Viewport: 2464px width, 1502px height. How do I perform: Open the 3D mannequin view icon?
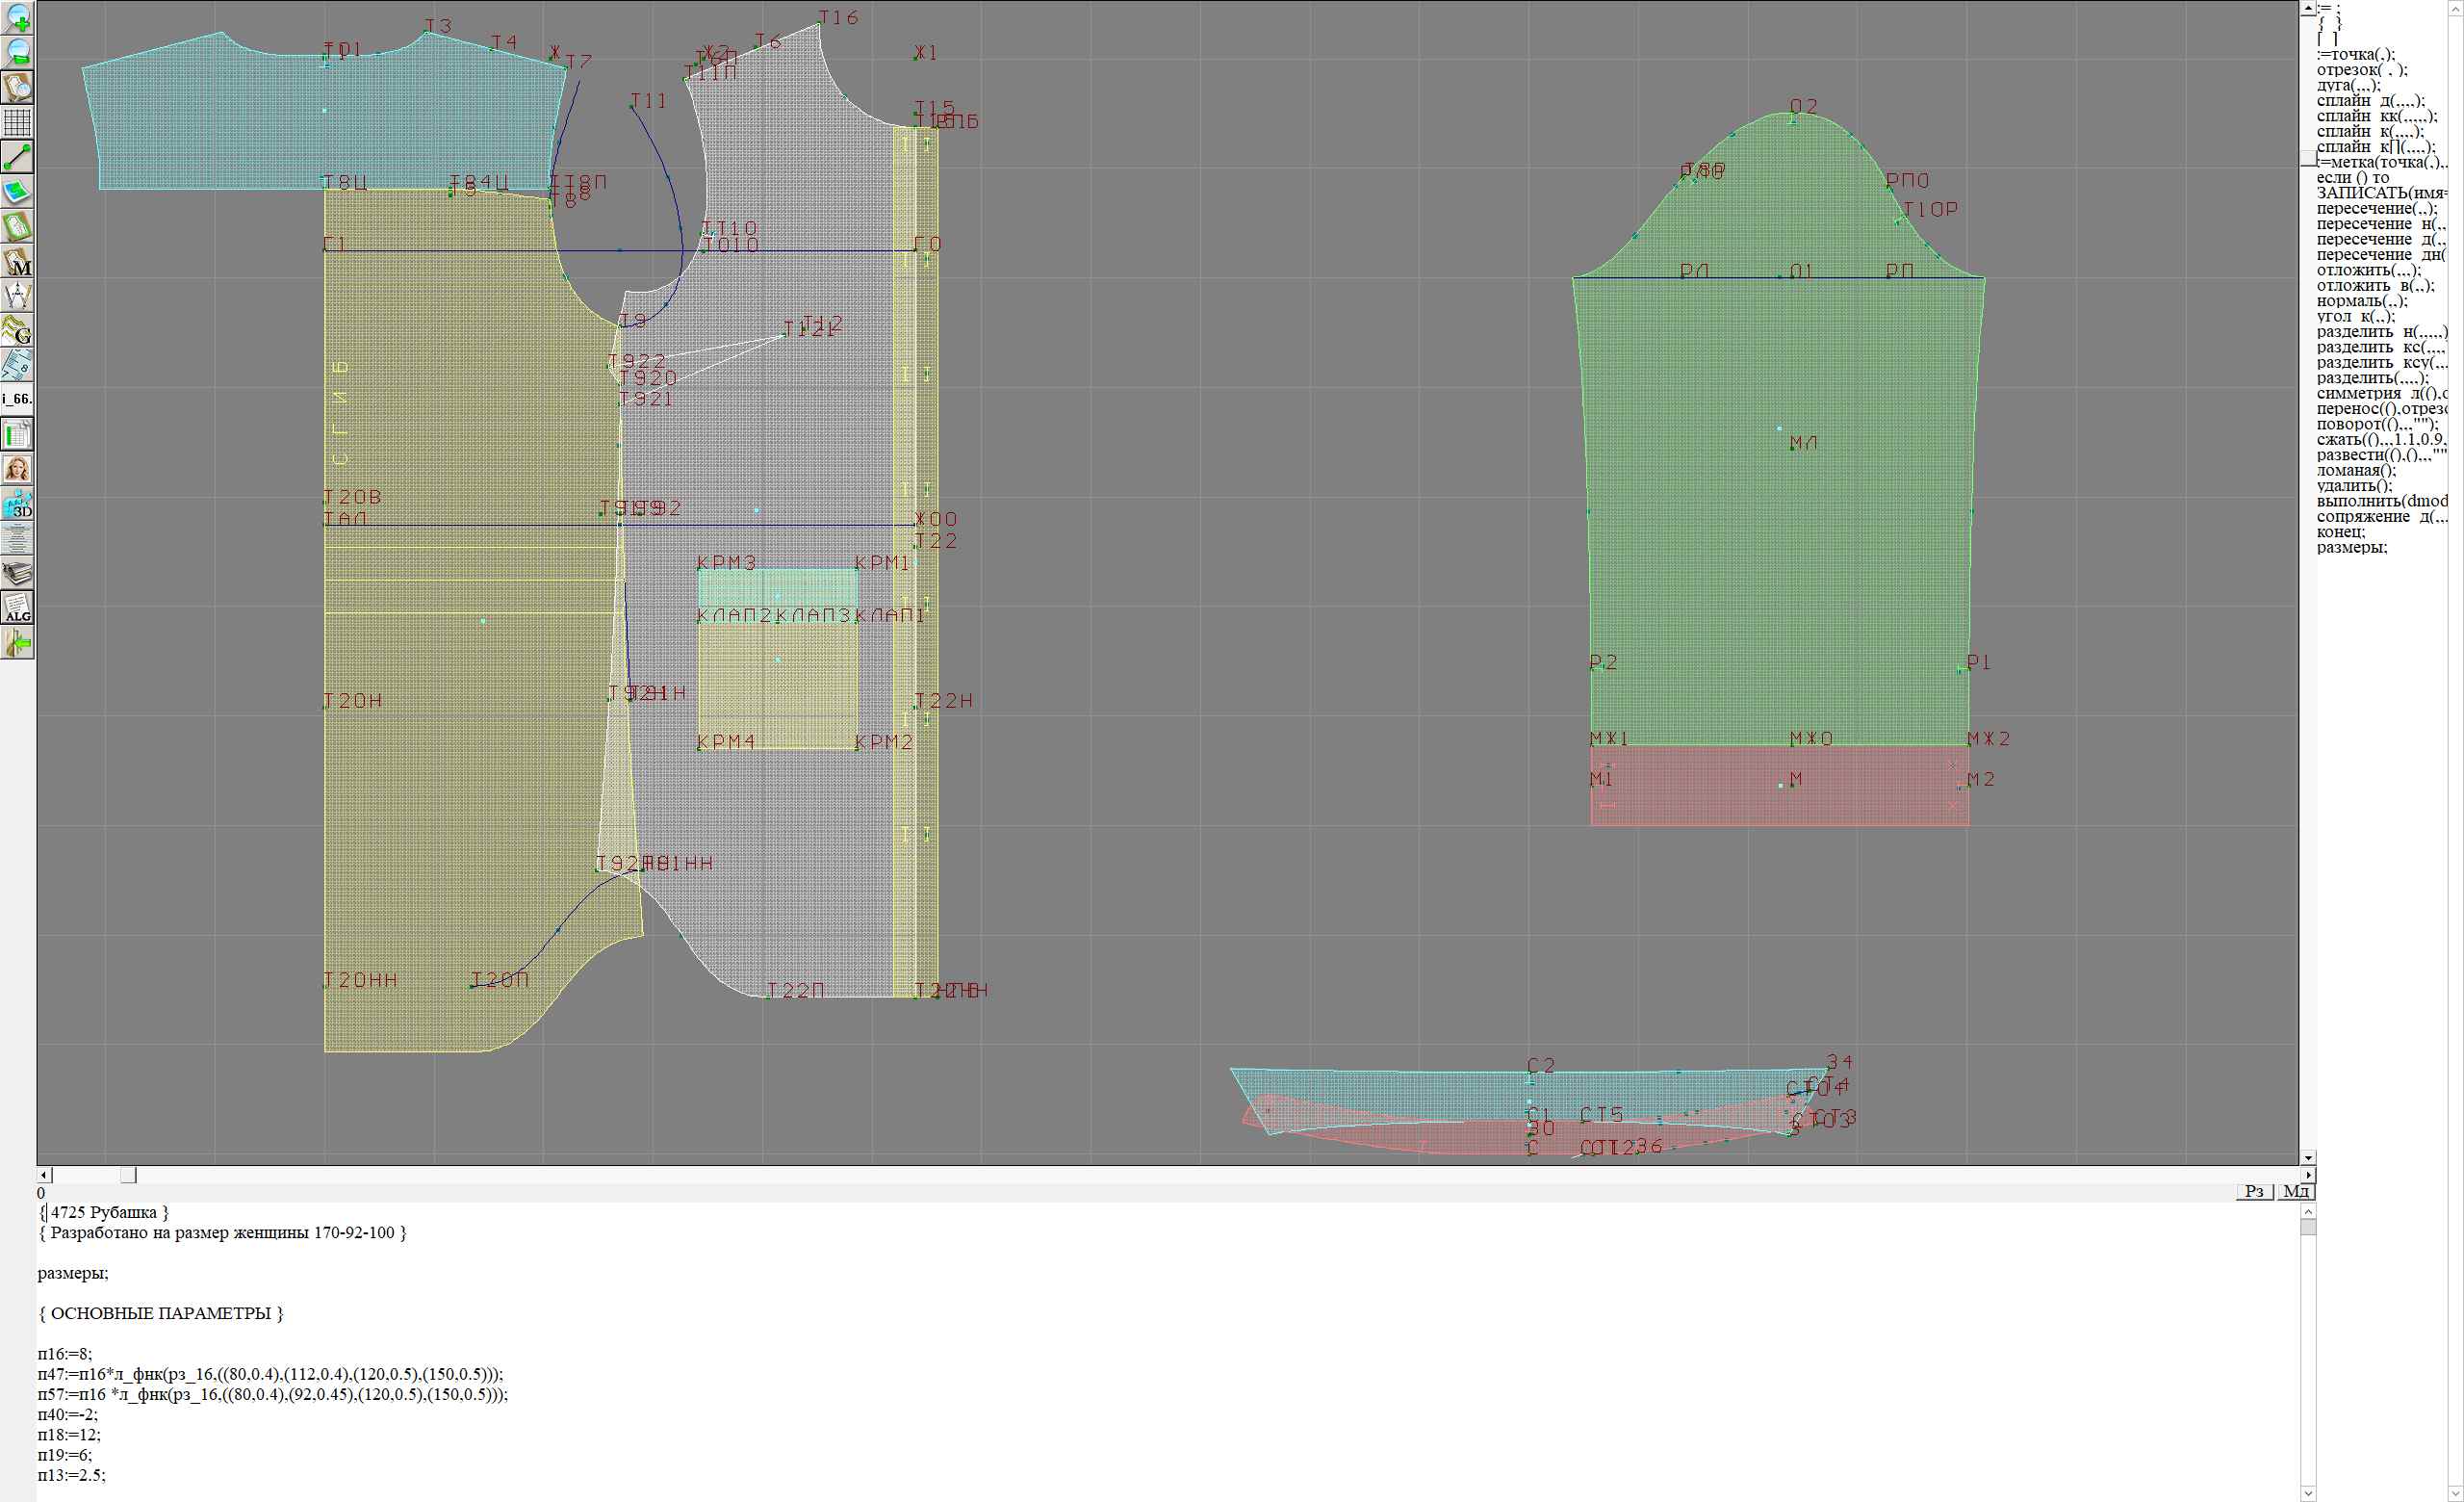click(18, 504)
